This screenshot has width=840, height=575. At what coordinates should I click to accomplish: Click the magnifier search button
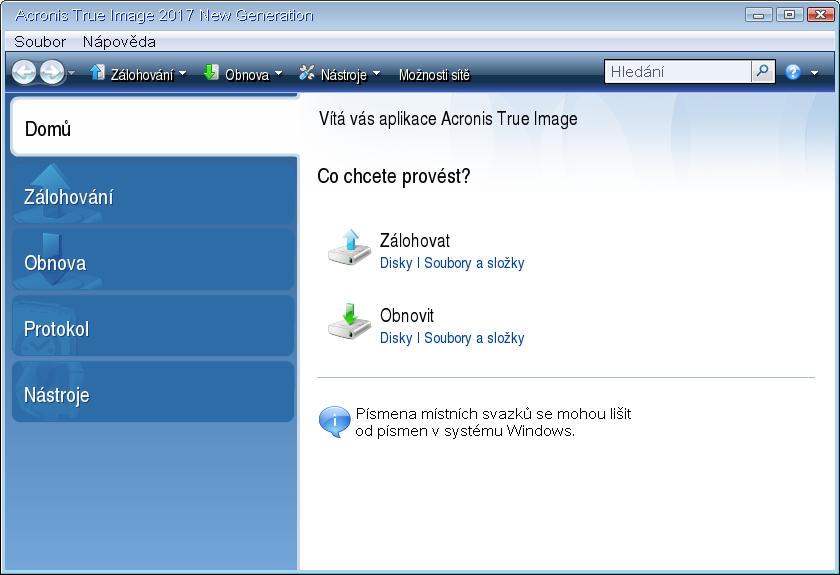(763, 72)
